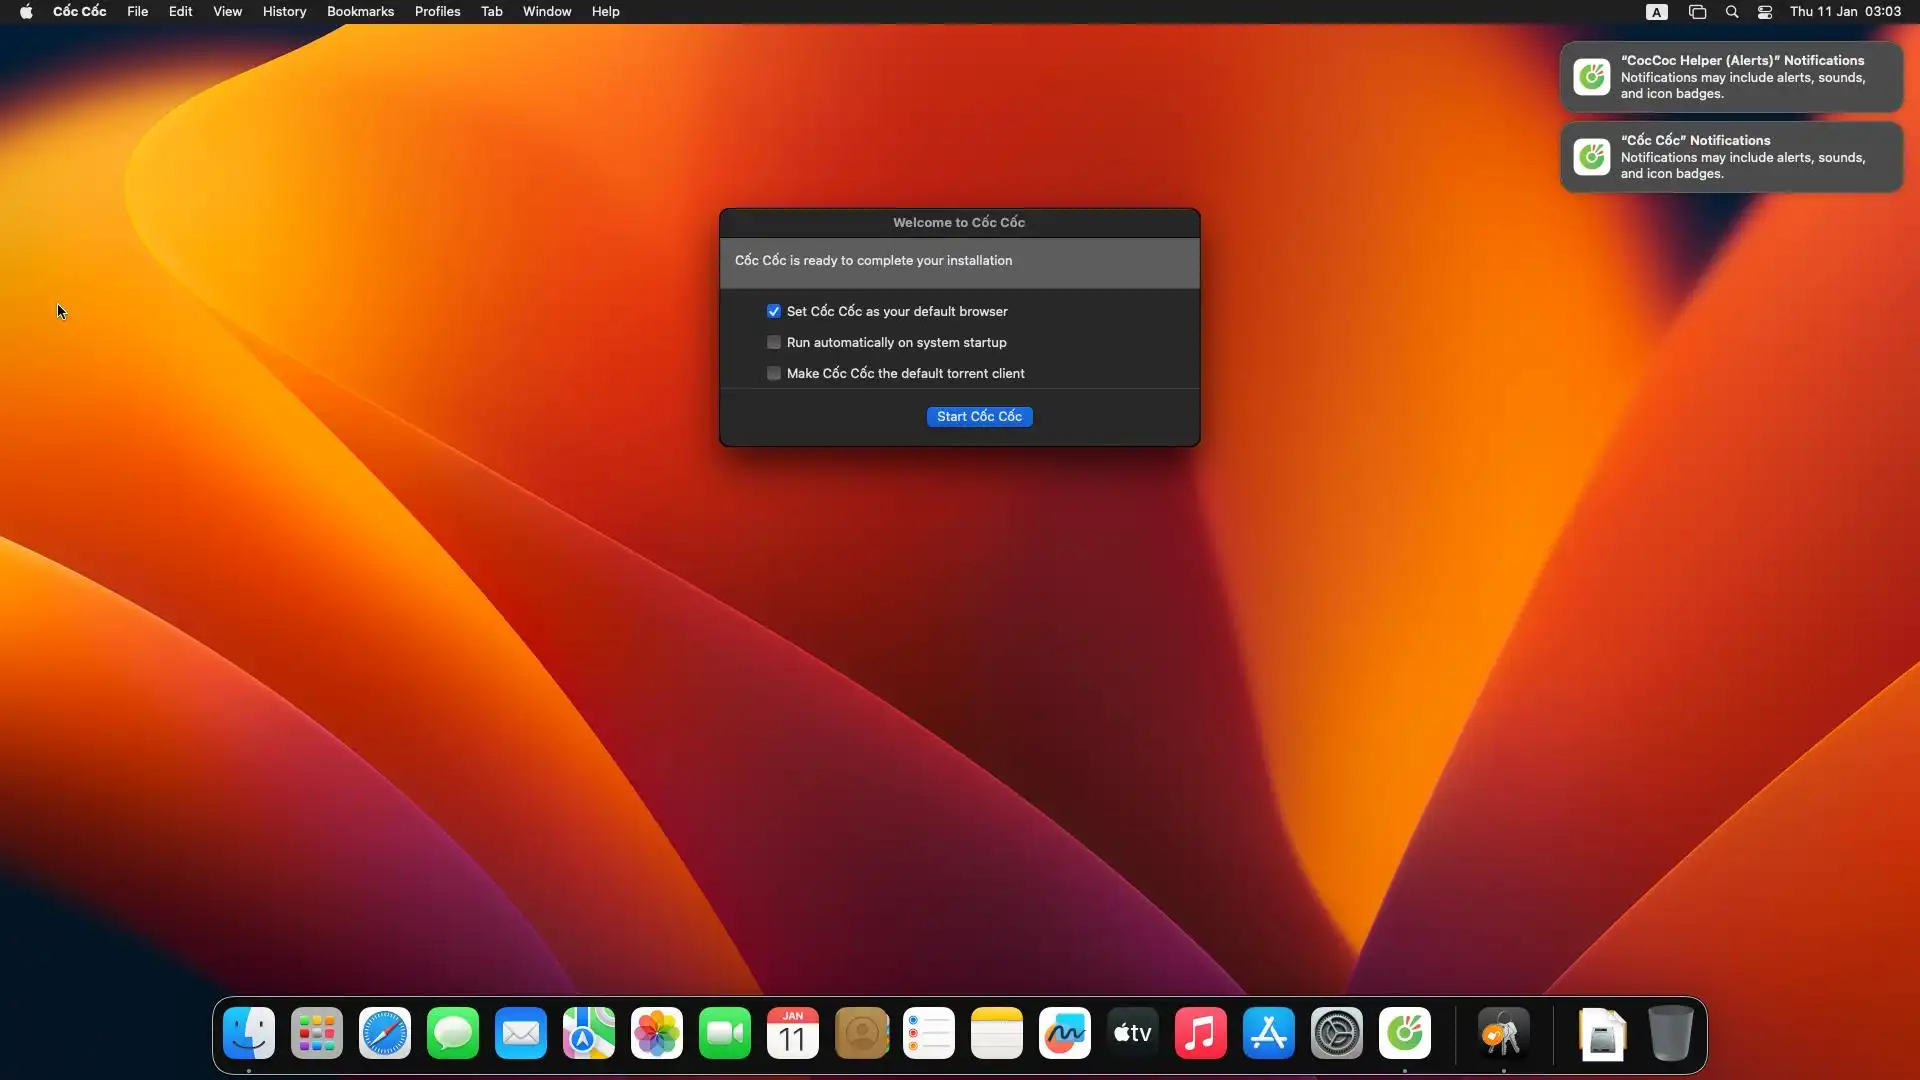Click the Start Cốc Cốc button
Viewport: 1920px width, 1080px height.
point(979,416)
